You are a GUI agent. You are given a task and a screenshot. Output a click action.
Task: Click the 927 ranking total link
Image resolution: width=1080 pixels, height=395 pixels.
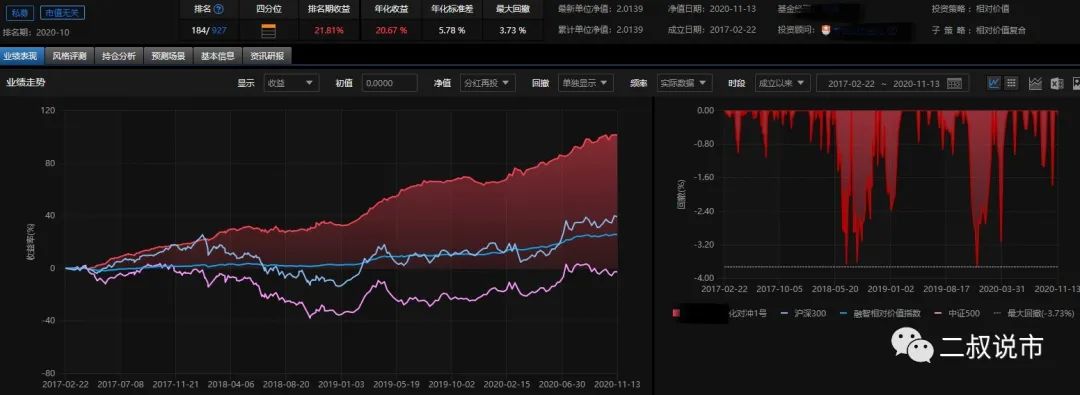coord(219,30)
